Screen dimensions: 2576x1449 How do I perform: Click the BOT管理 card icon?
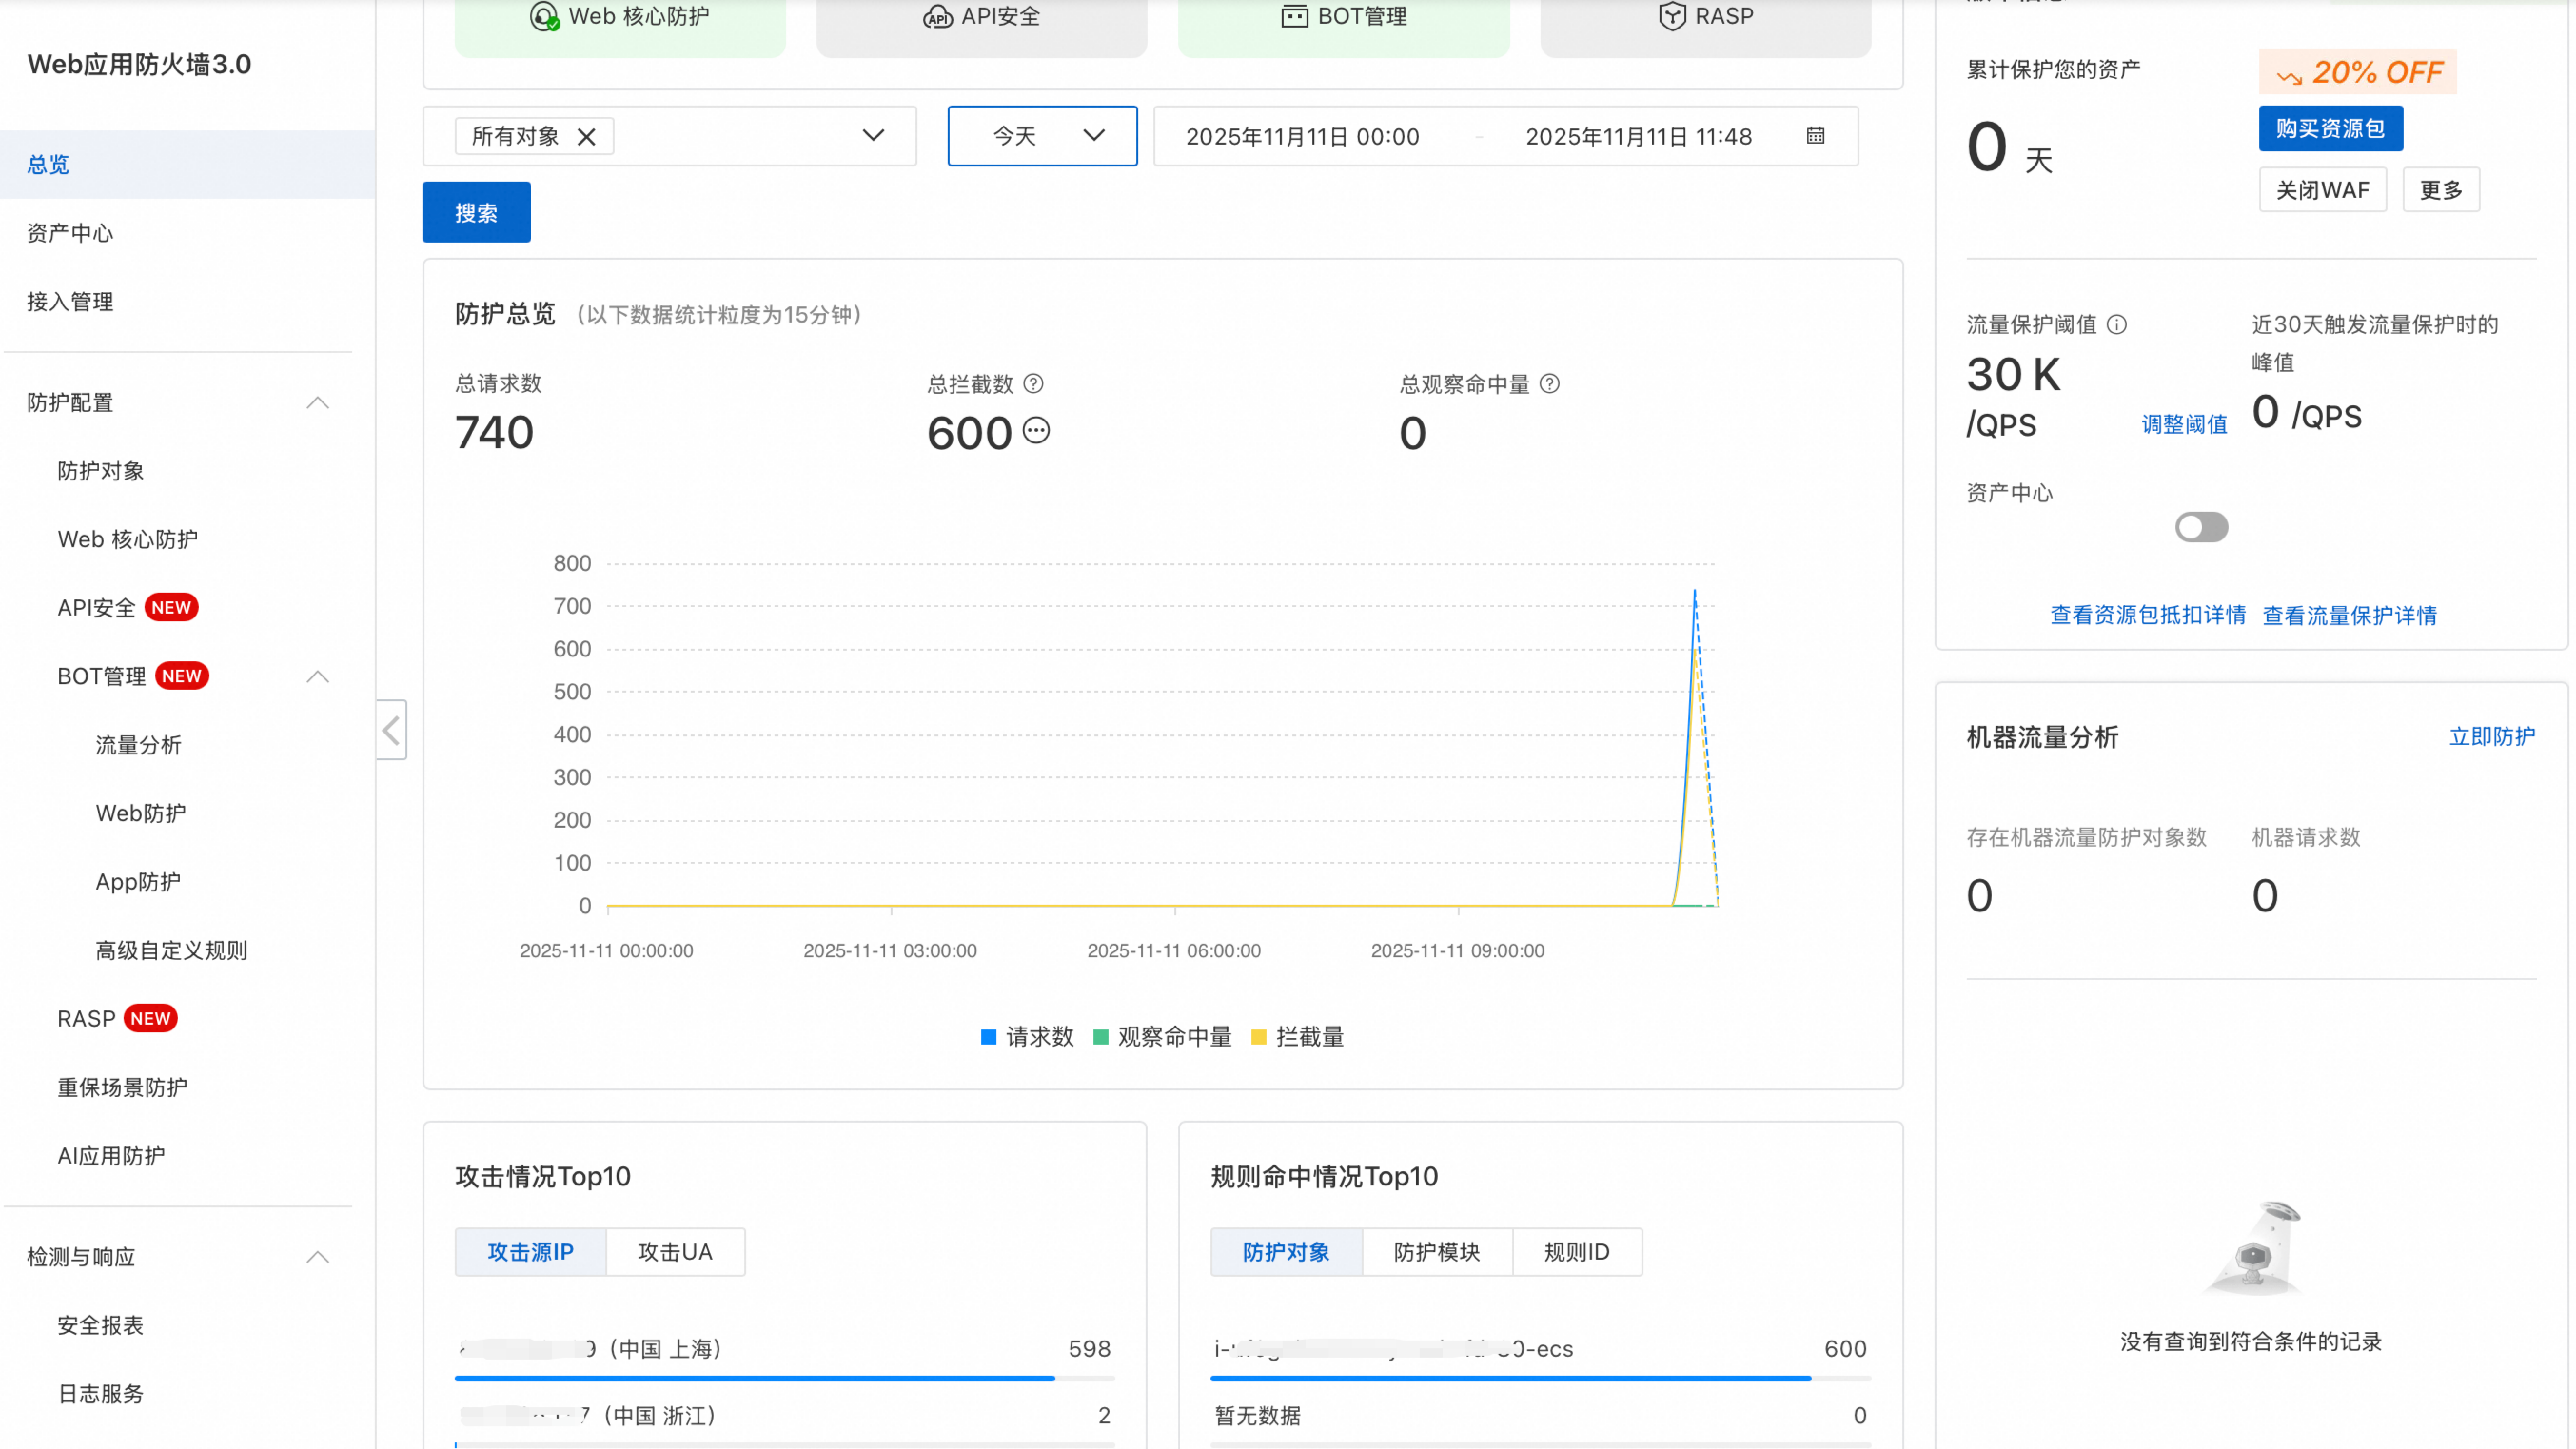pos(1294,16)
